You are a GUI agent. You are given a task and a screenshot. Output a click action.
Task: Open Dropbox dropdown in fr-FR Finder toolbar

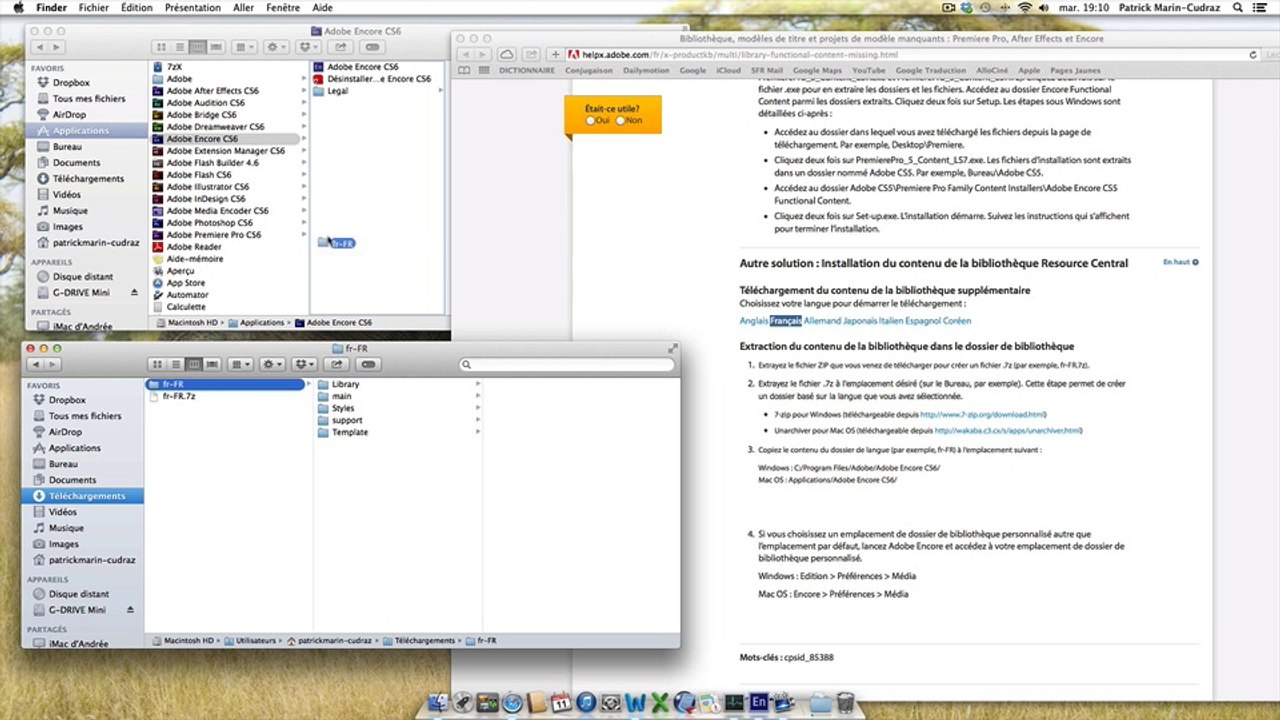[x=304, y=364]
